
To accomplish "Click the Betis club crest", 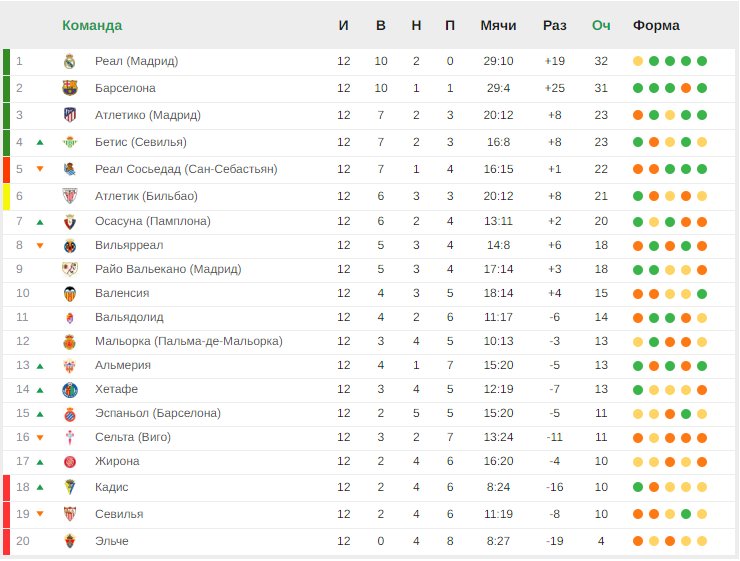I will [x=70, y=142].
